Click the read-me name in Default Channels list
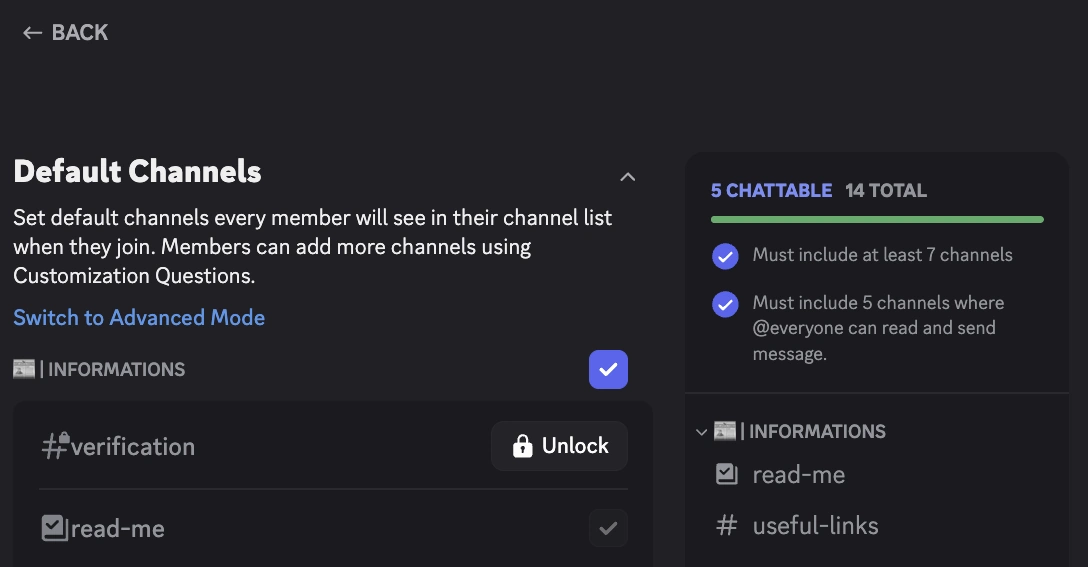Screen dimensions: 1088x567 click(x=118, y=528)
